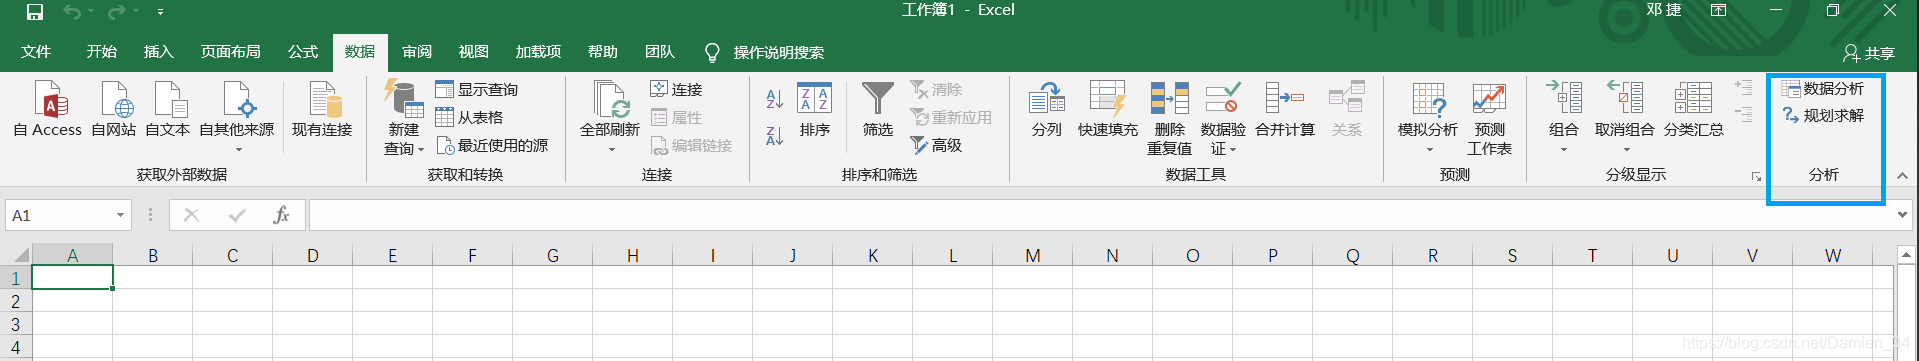The image size is (1919, 361).
Task: Expand the formula bar chevron
Action: 1902,214
